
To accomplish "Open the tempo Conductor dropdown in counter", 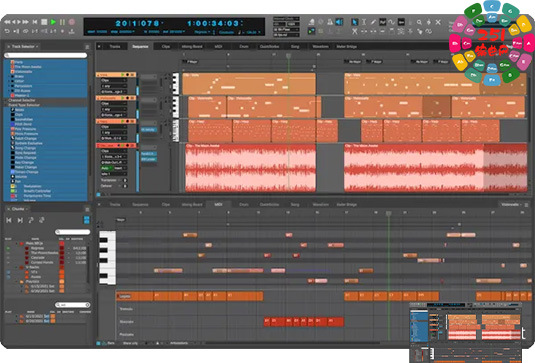I will click(x=227, y=32).
